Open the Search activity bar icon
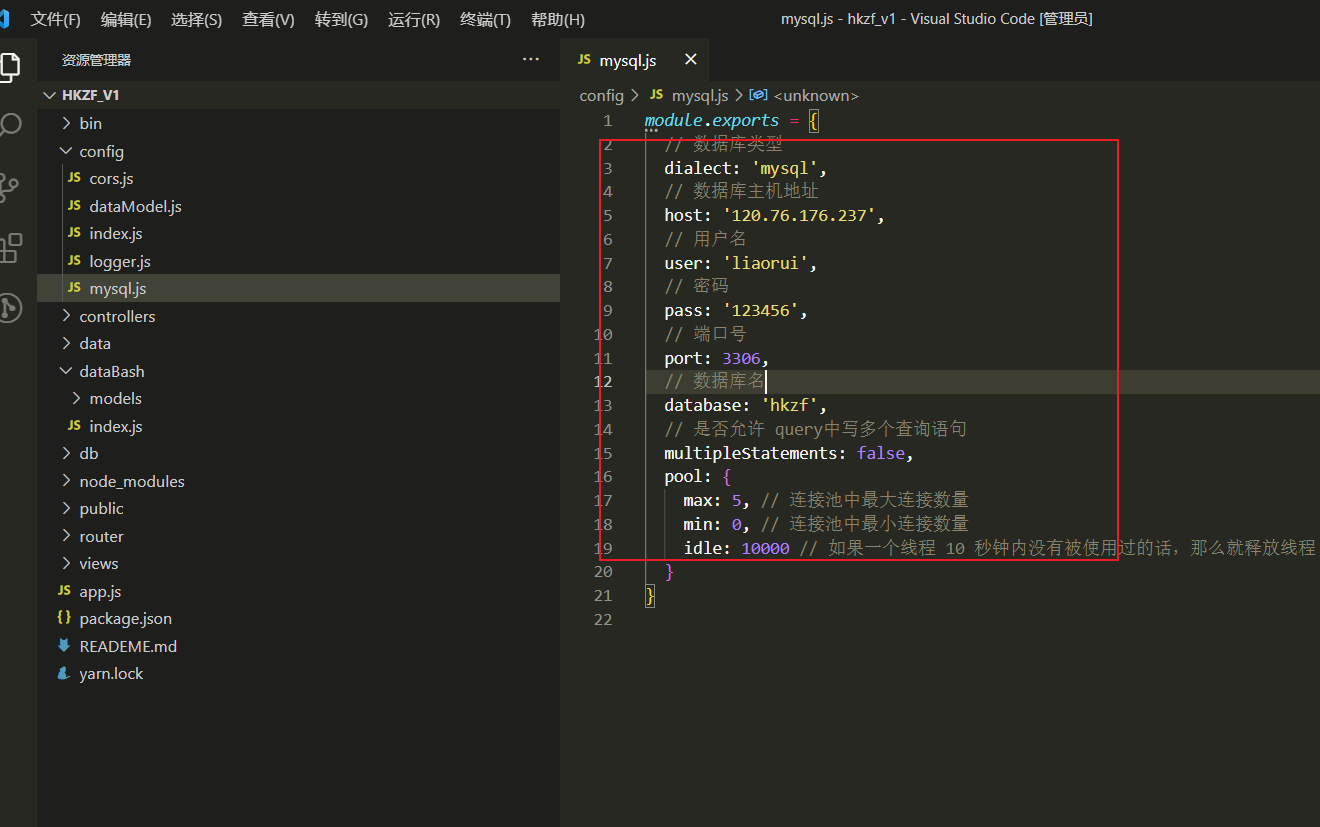Image resolution: width=1320 pixels, height=827 pixels. [9, 125]
